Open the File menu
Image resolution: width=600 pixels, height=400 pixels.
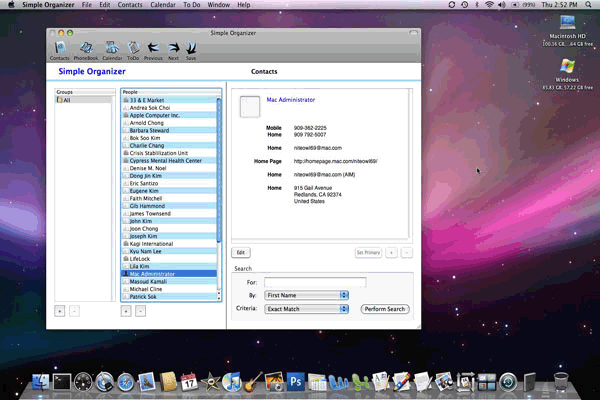(87, 5)
